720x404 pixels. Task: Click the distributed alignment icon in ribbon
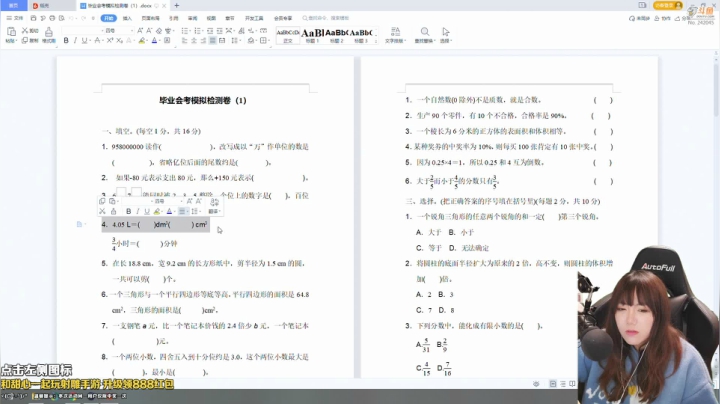click(222, 40)
